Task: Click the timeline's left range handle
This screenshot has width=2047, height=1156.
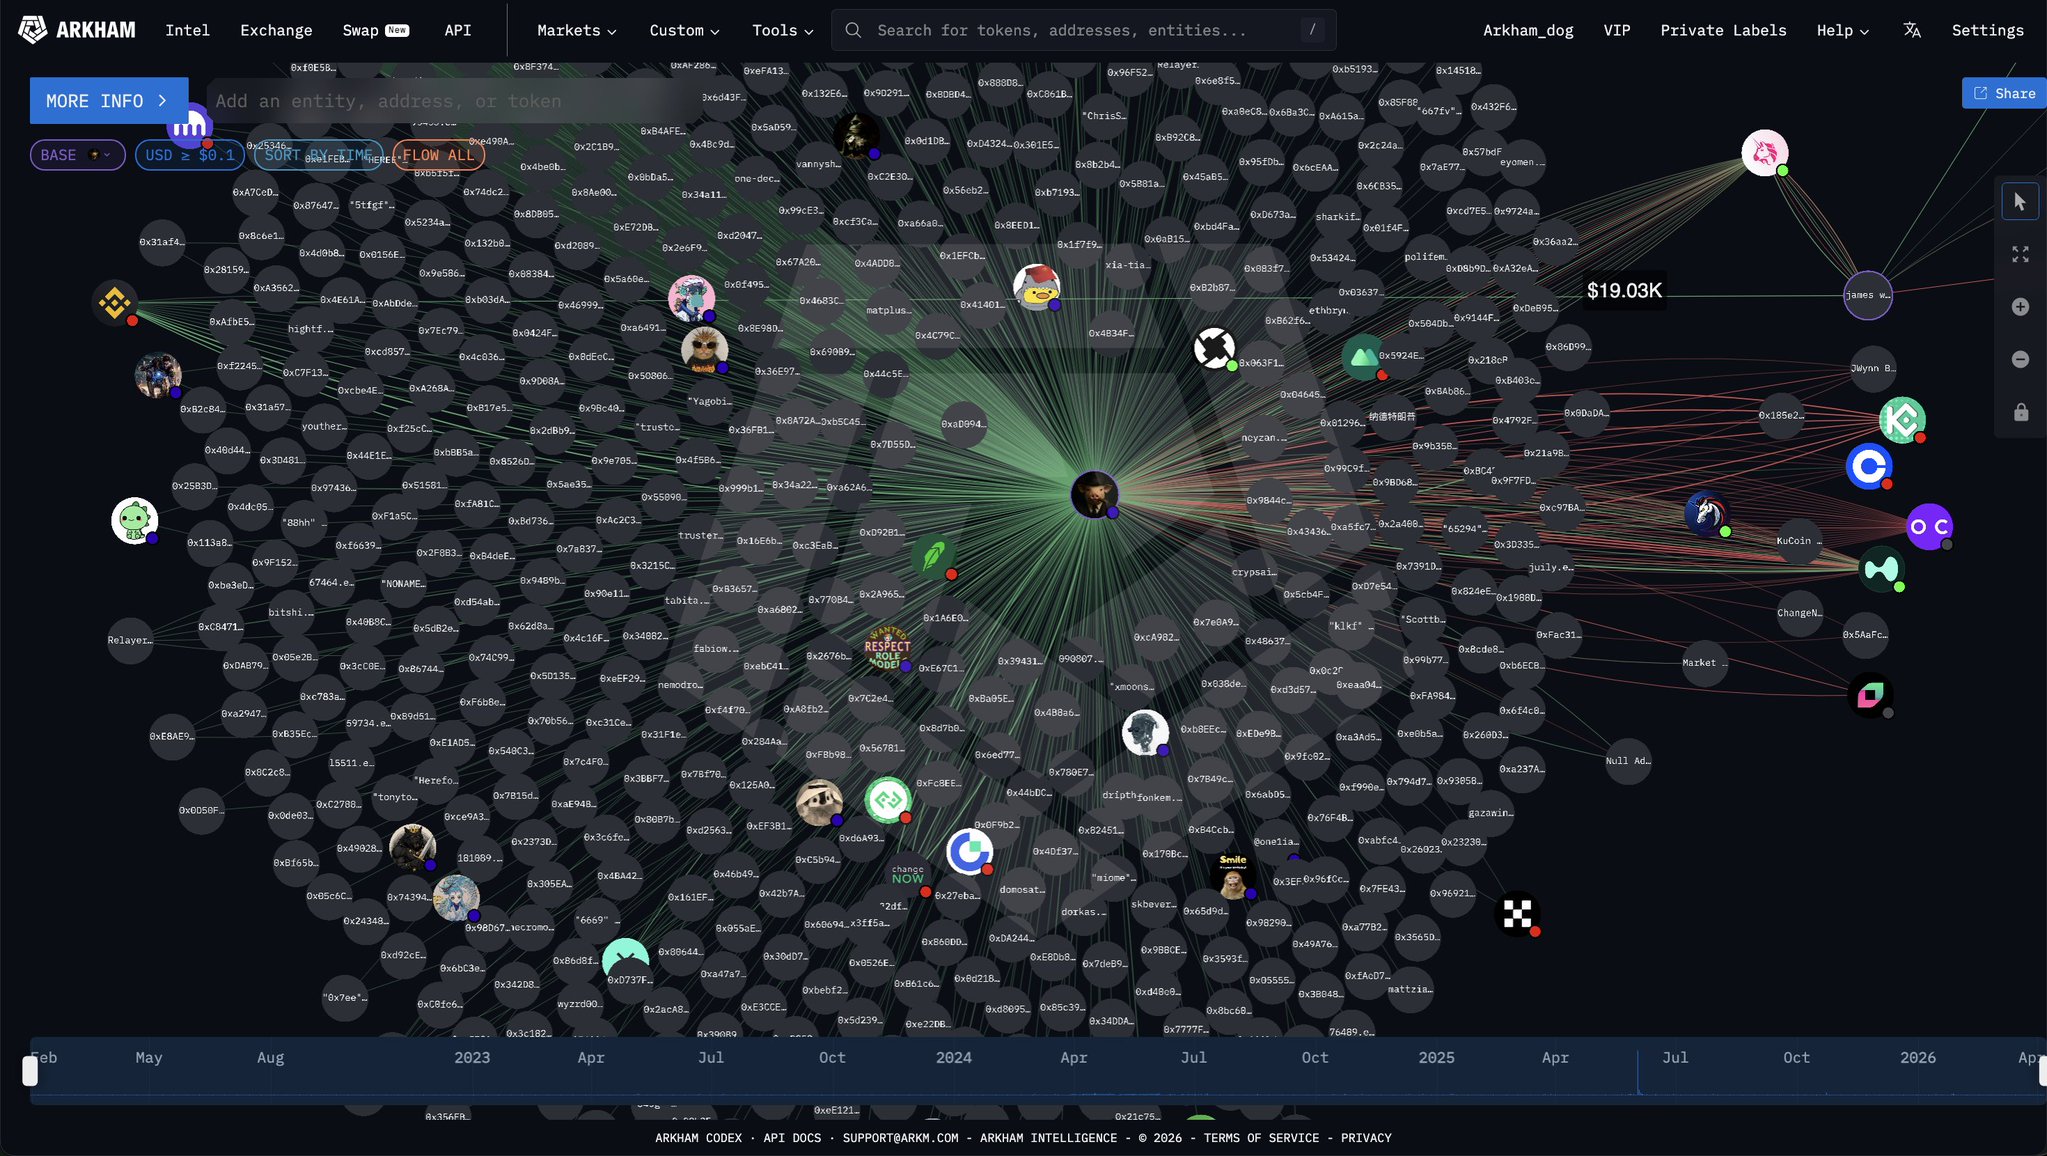Action: [x=30, y=1071]
